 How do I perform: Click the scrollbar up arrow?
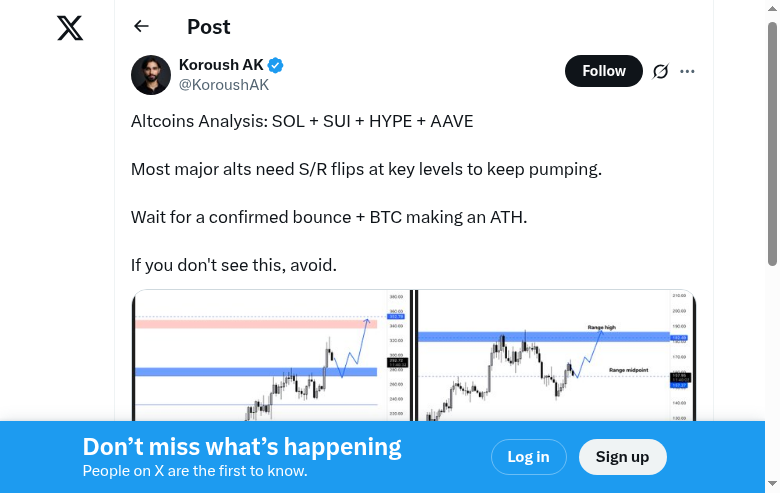click(x=772, y=8)
